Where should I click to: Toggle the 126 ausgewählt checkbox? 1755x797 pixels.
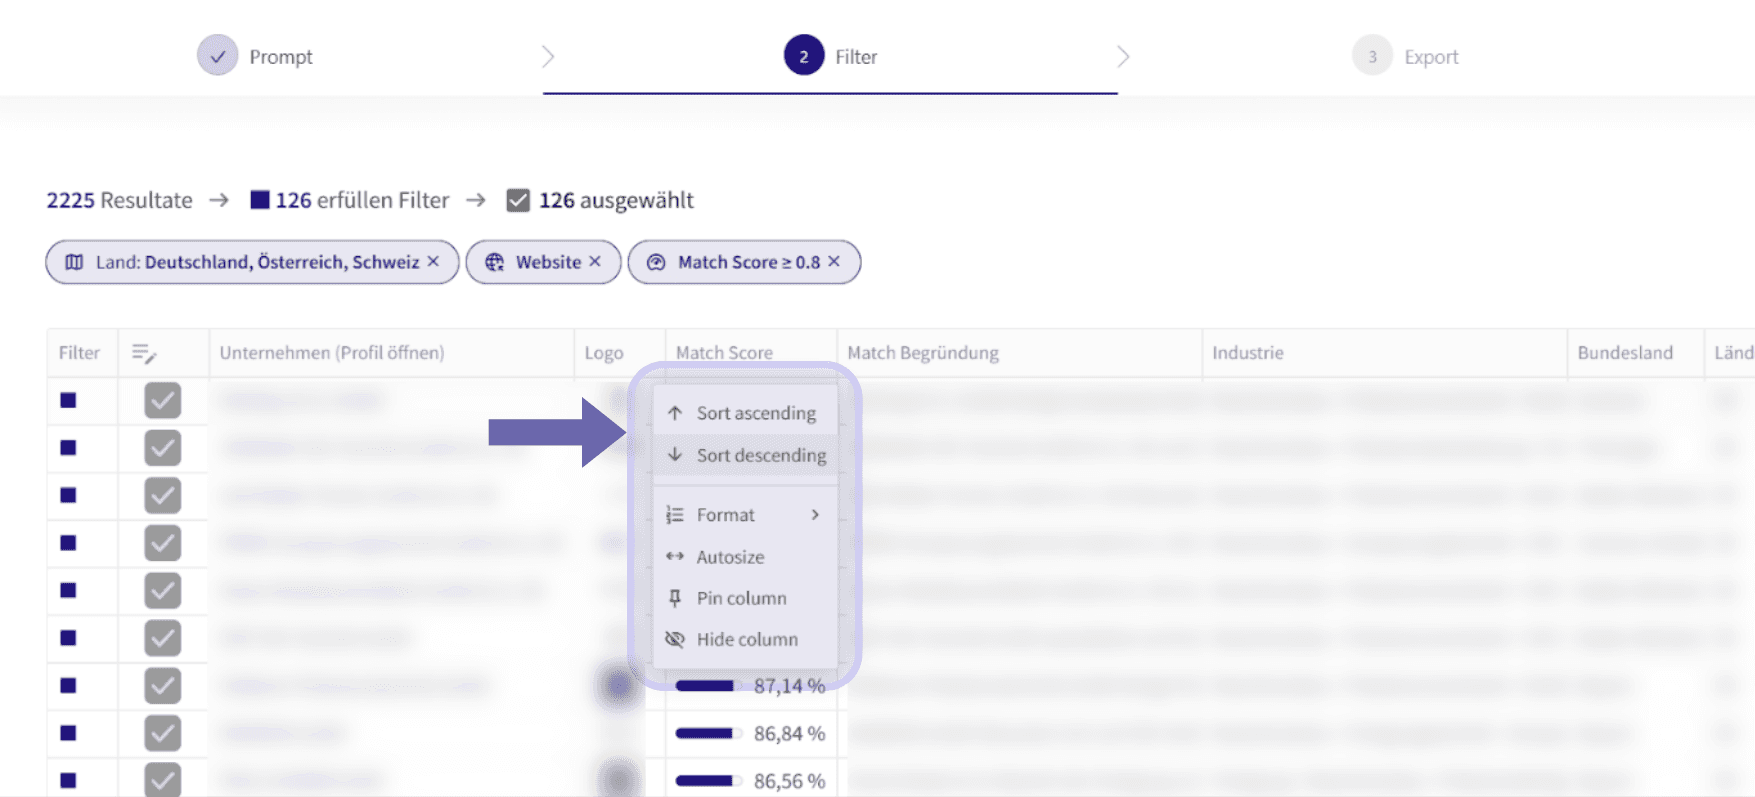(518, 200)
